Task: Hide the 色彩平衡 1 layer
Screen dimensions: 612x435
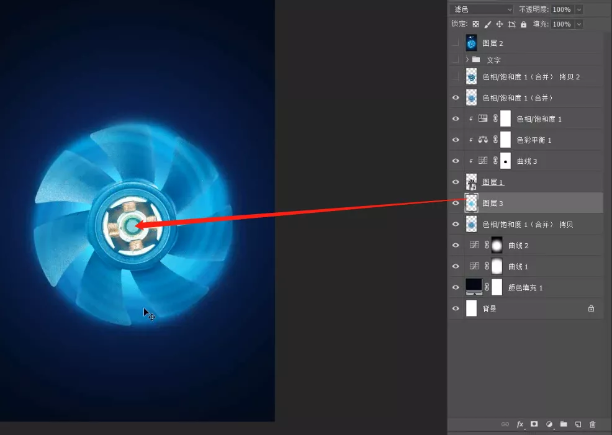Action: point(455,140)
